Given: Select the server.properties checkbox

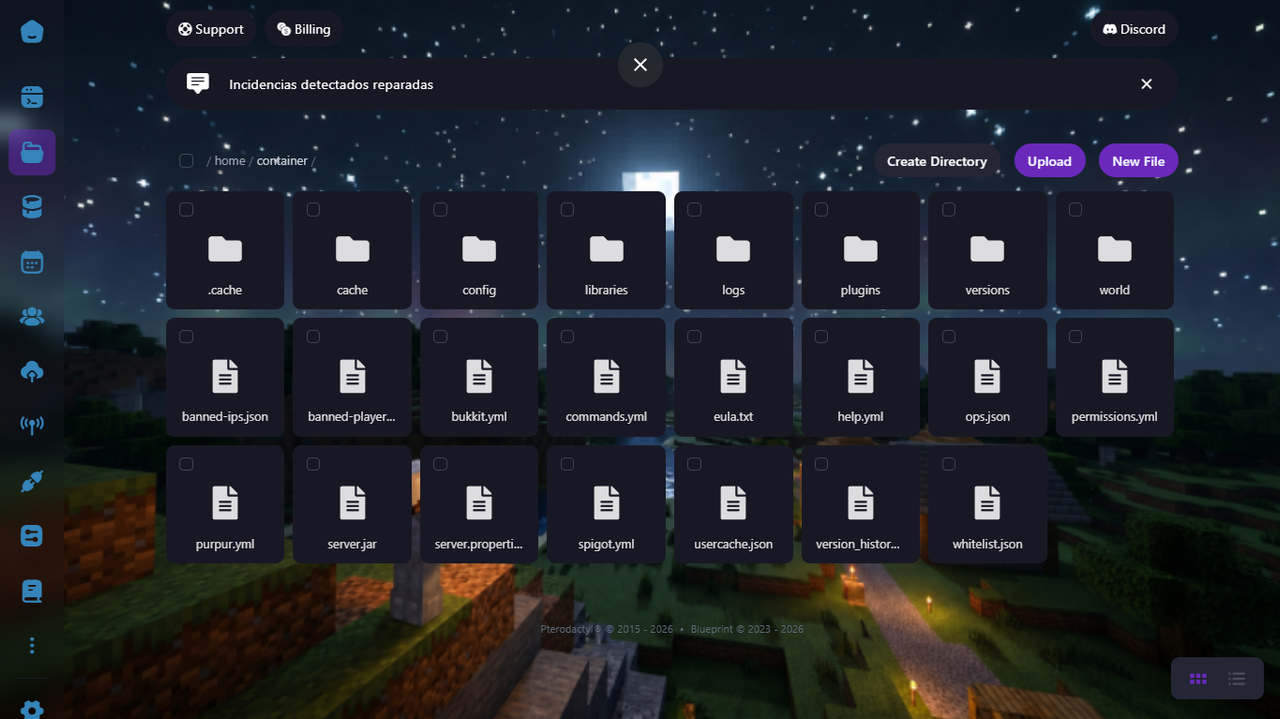Looking at the screenshot, I should [440, 464].
